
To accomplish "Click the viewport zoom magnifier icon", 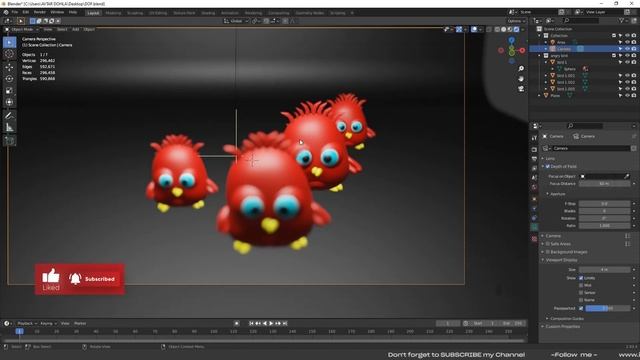I will point(521,69).
